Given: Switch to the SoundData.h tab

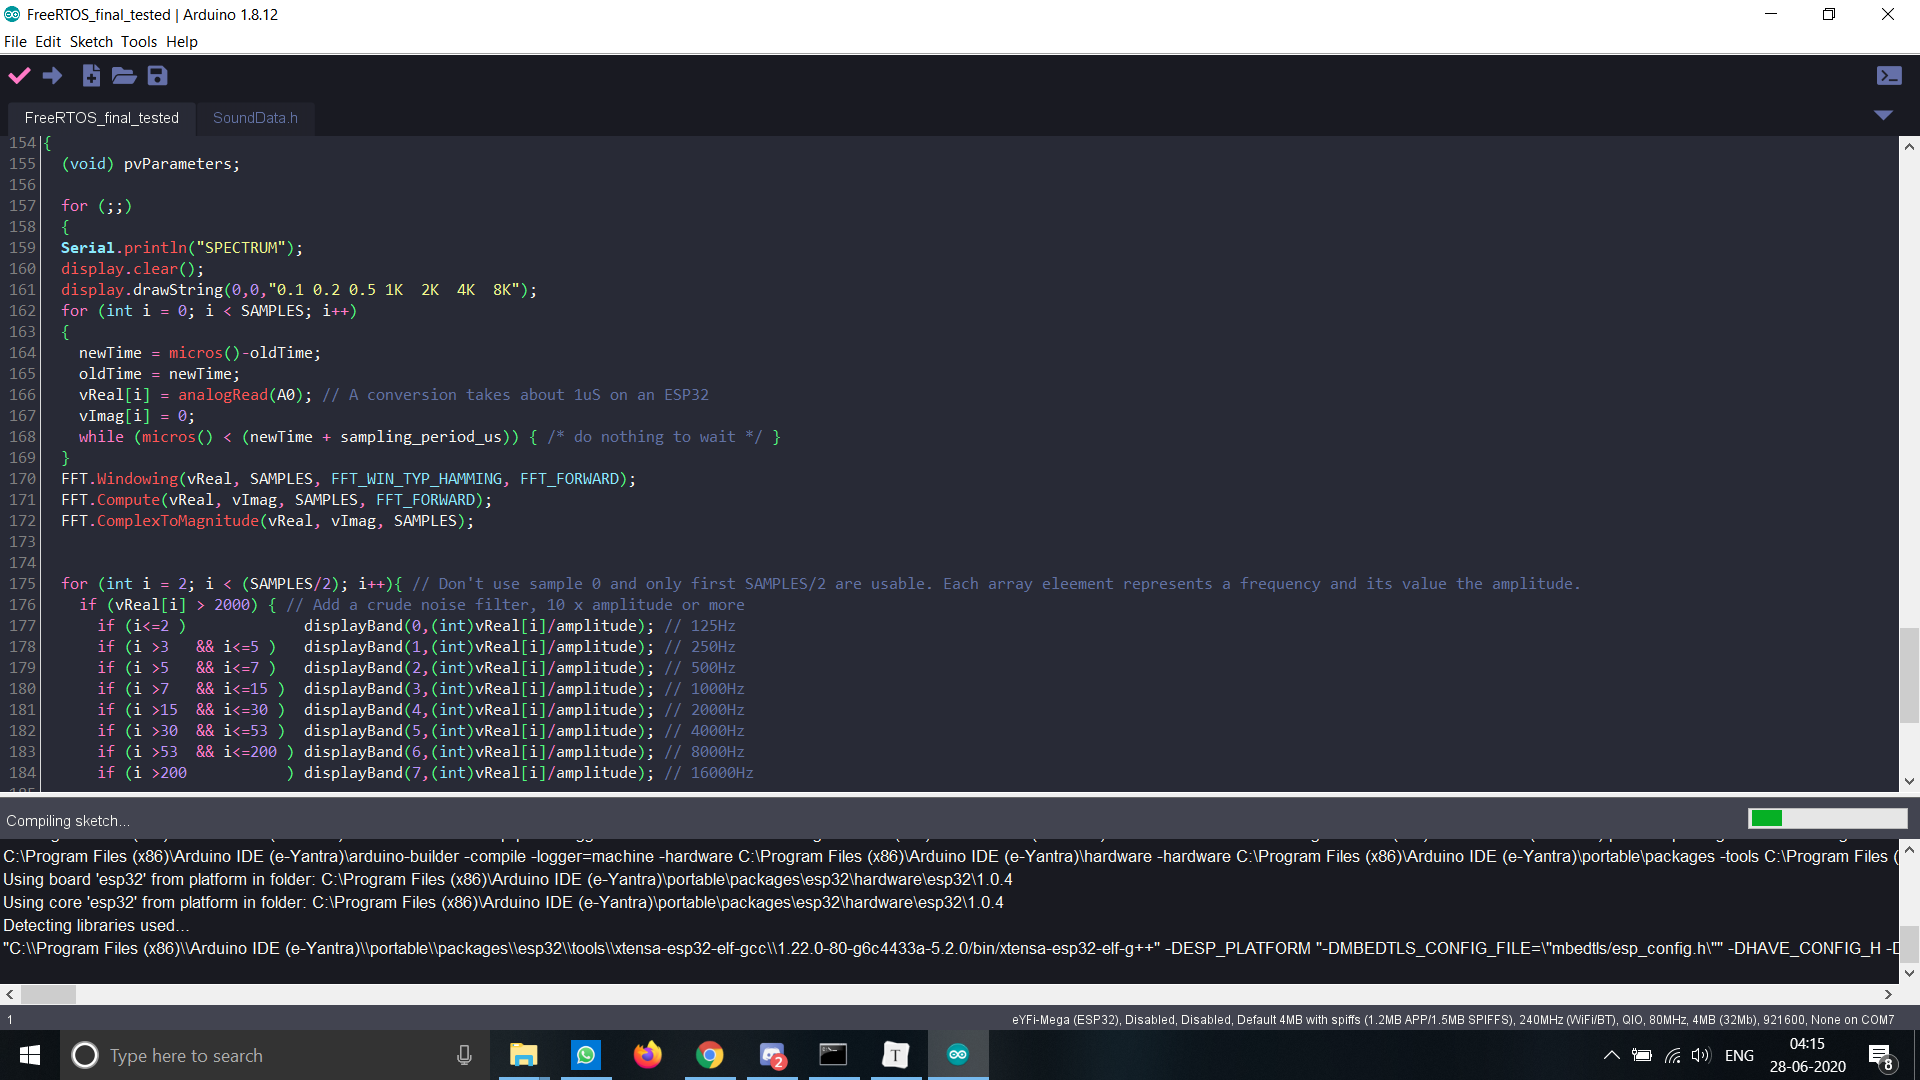Looking at the screenshot, I should pos(255,118).
